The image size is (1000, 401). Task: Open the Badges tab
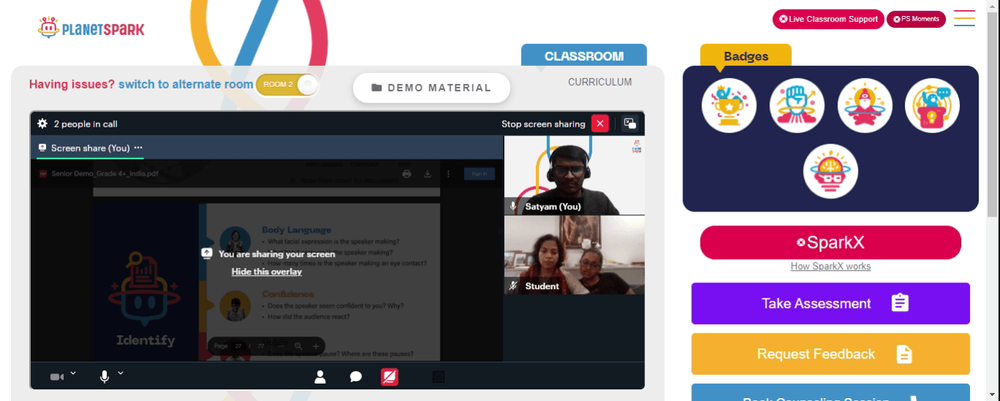point(746,56)
